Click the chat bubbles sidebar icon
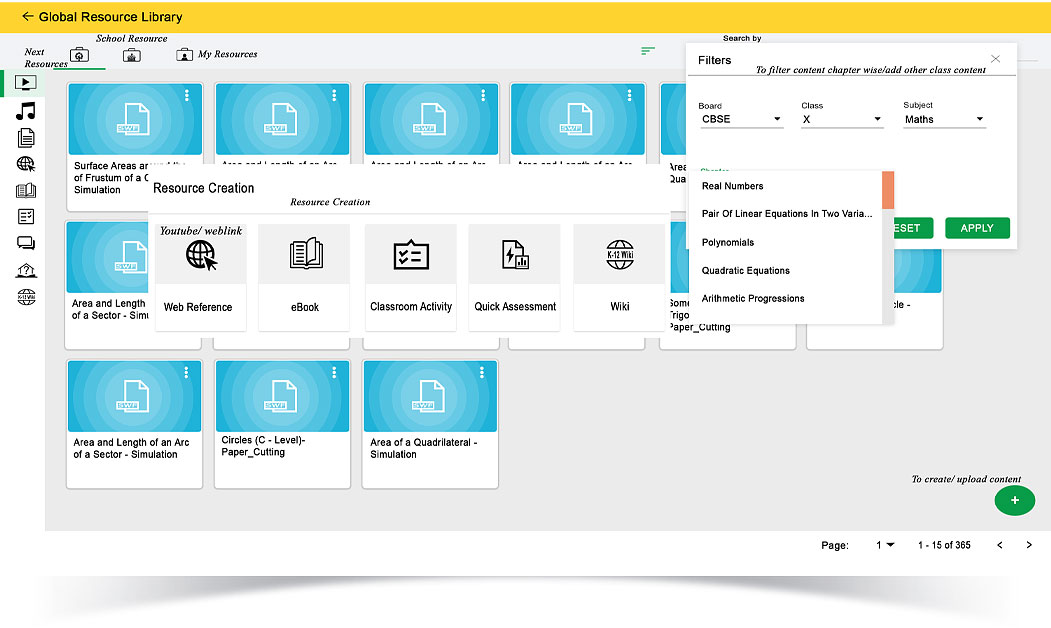Image resolution: width=1051 pixels, height=628 pixels. click(x=26, y=243)
